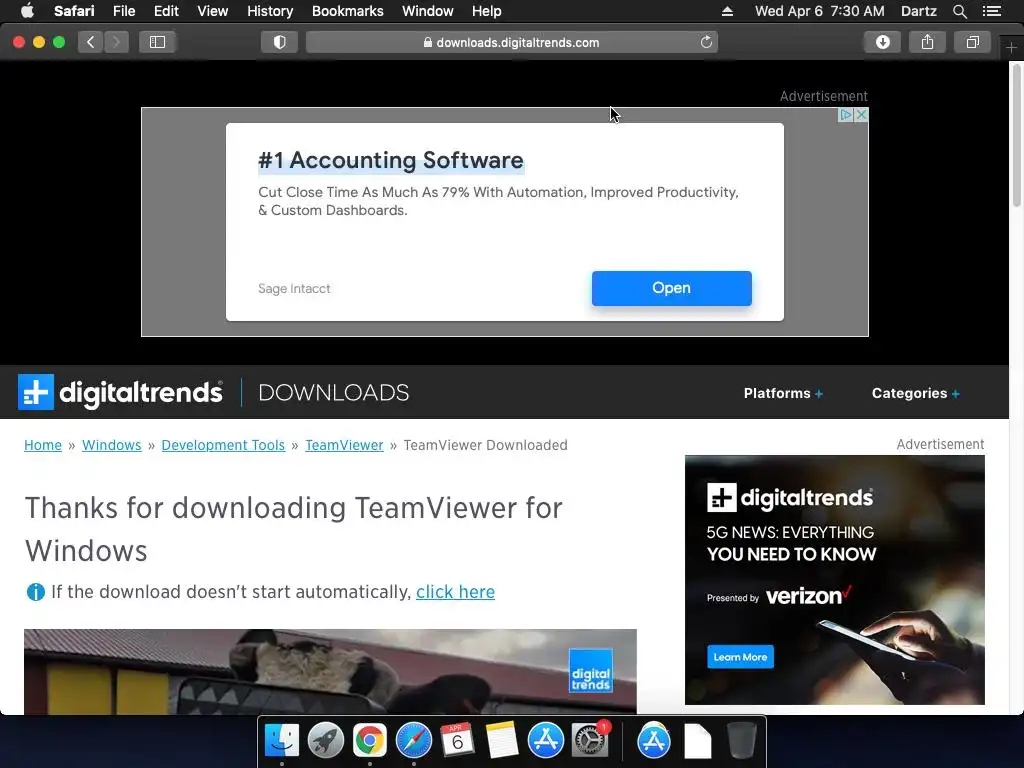Screen dimensions: 1024x768
Task: Click the address bar URL field
Action: [511, 42]
